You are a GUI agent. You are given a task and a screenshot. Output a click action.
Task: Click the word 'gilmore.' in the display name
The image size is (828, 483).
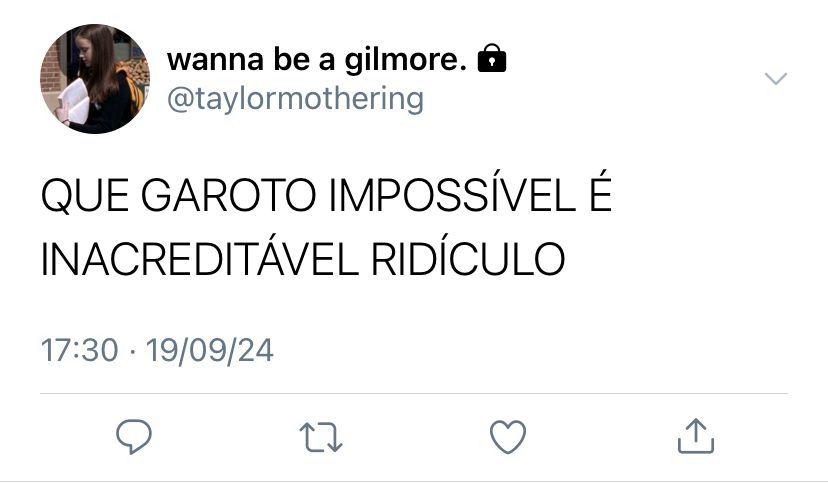(x=406, y=59)
